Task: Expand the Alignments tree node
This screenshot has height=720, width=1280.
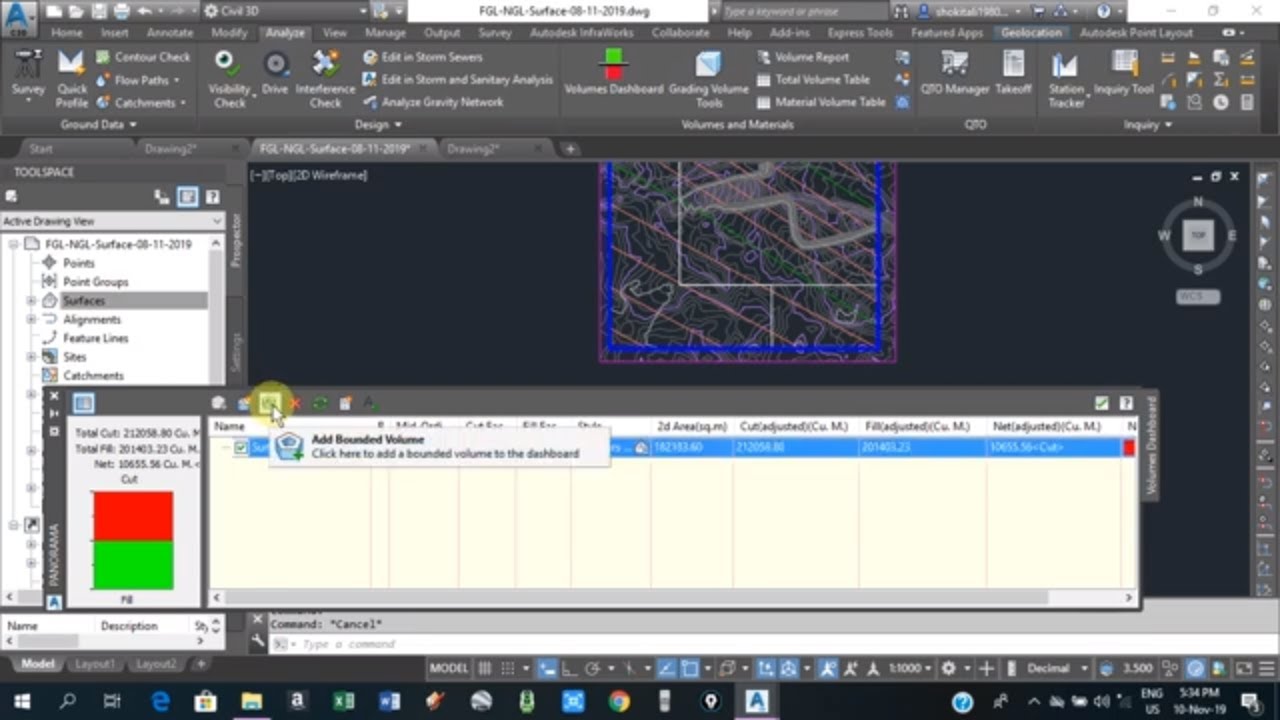Action: [x=31, y=320]
